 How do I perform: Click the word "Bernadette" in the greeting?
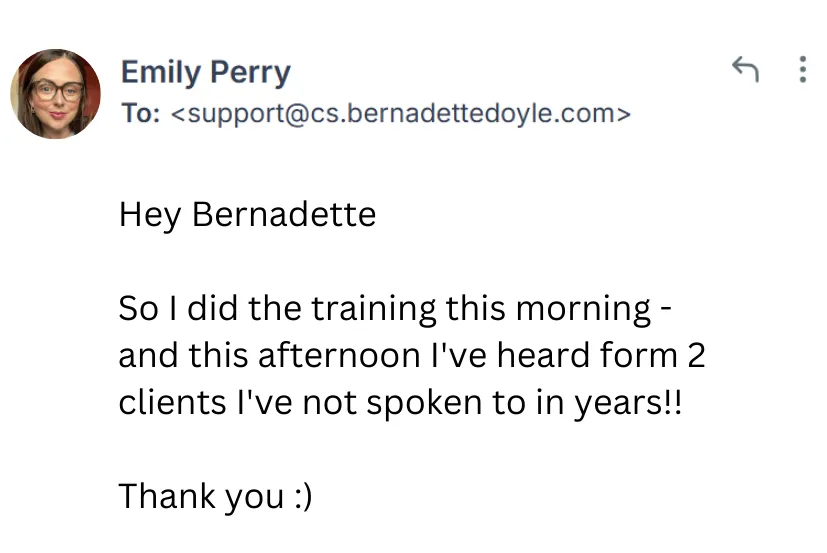[283, 215]
